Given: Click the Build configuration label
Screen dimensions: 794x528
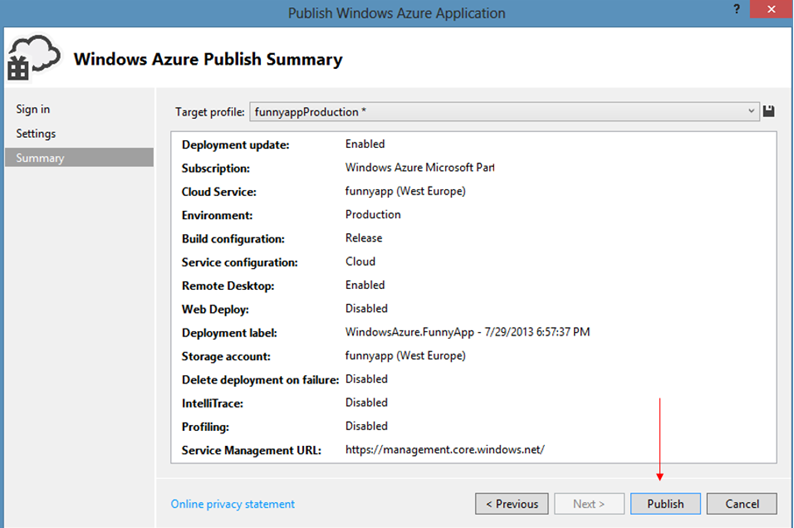Looking at the screenshot, I should point(233,238).
